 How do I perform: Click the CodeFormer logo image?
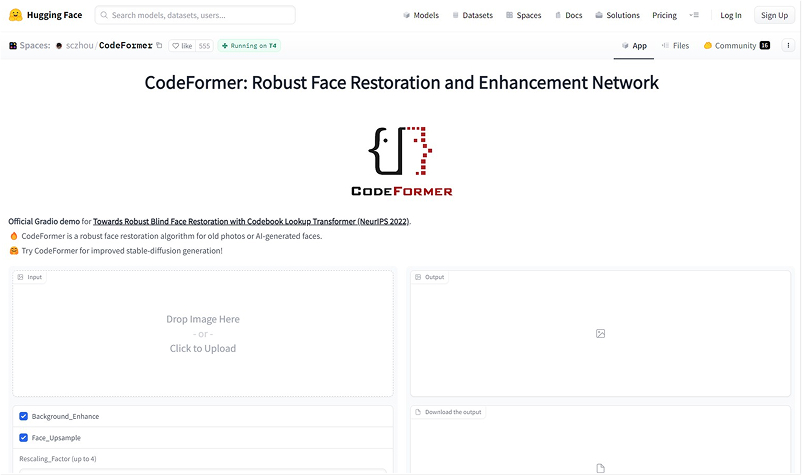point(402,161)
